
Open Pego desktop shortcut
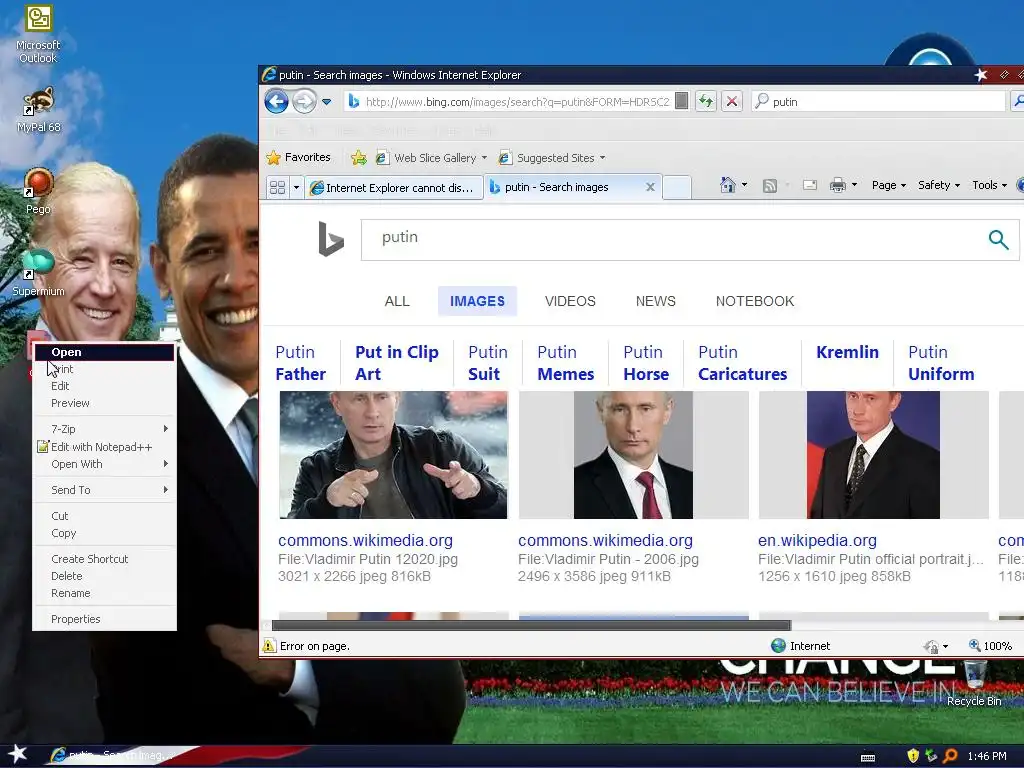click(x=38, y=191)
